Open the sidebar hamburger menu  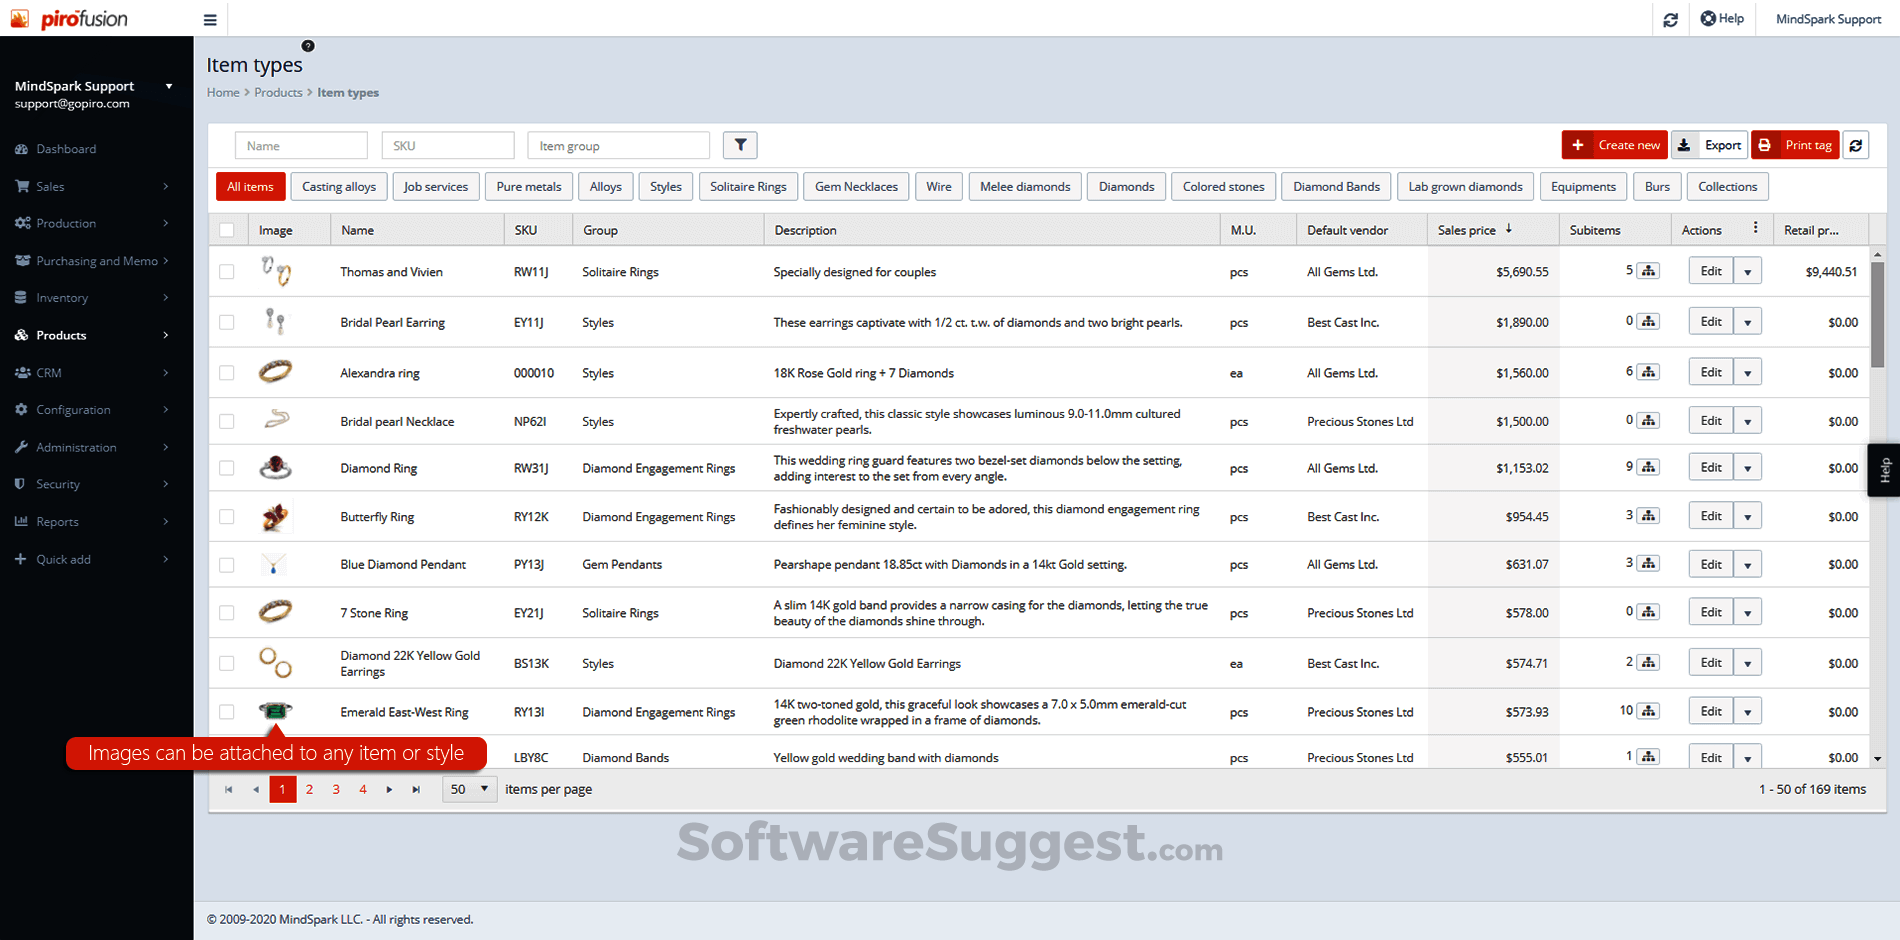click(209, 19)
